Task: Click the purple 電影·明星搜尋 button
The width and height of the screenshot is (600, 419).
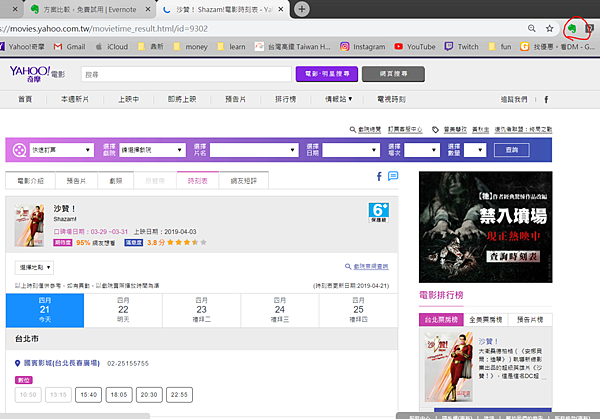Action: coord(327,74)
